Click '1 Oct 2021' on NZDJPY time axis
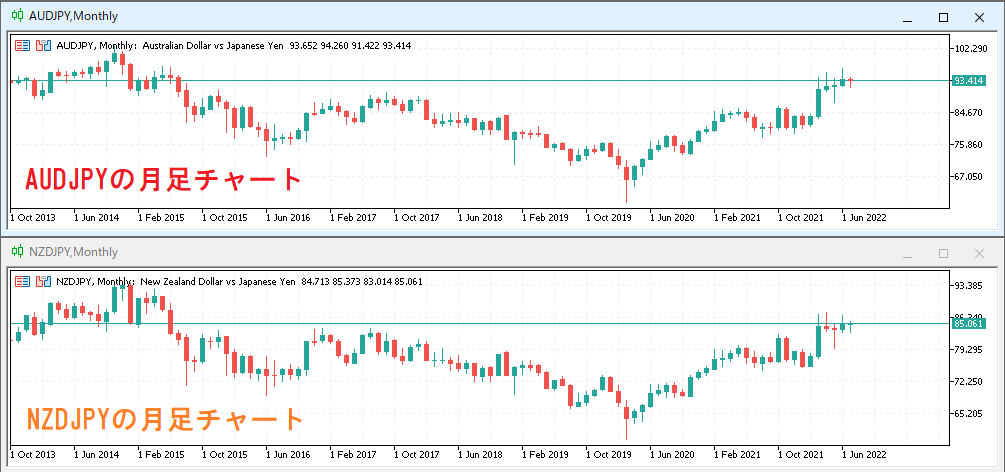 801,454
